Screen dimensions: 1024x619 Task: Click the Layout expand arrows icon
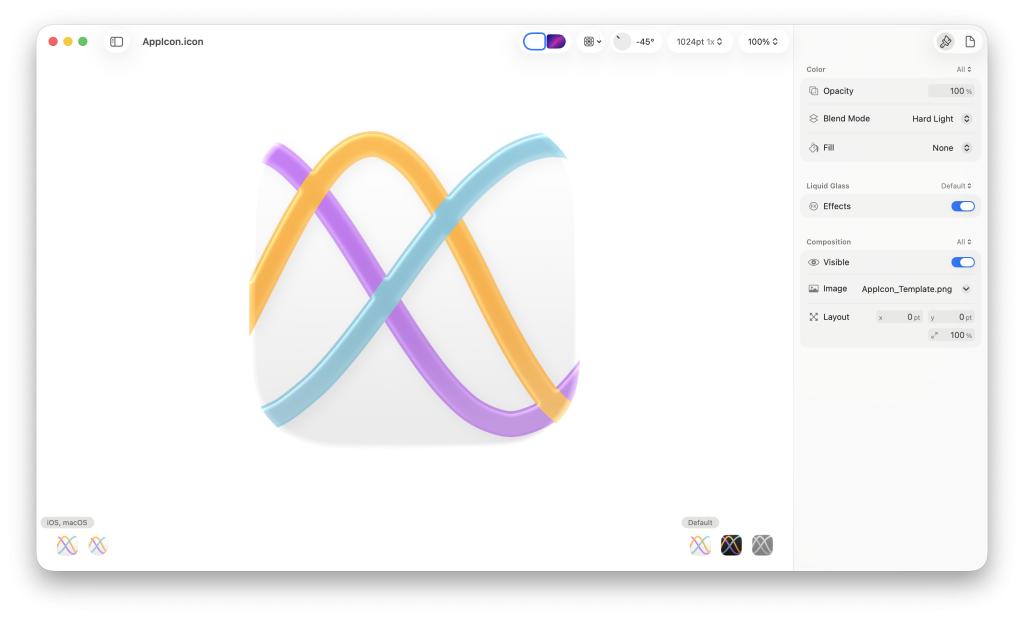[814, 317]
